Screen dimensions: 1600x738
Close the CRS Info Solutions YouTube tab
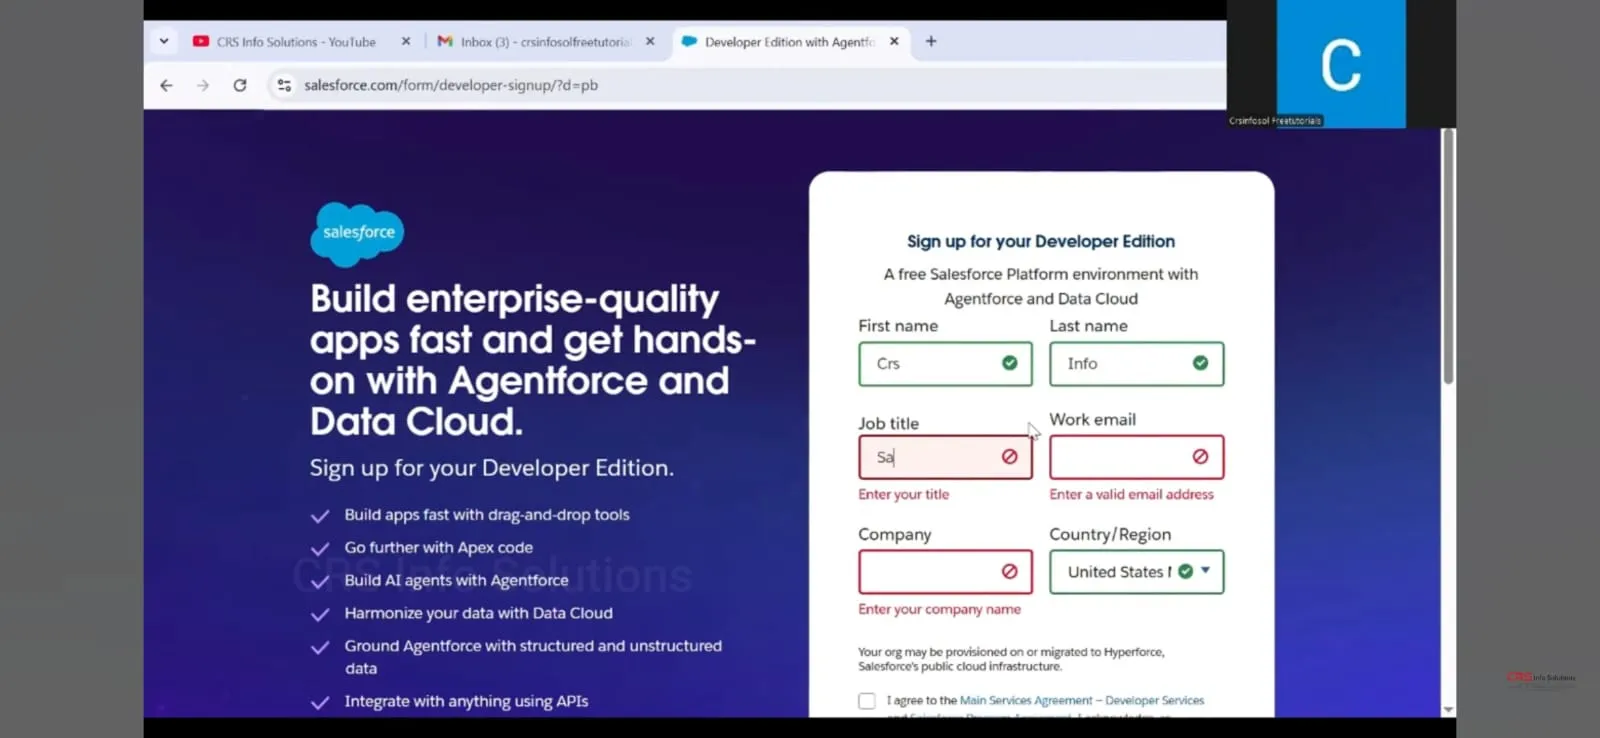click(x=405, y=42)
